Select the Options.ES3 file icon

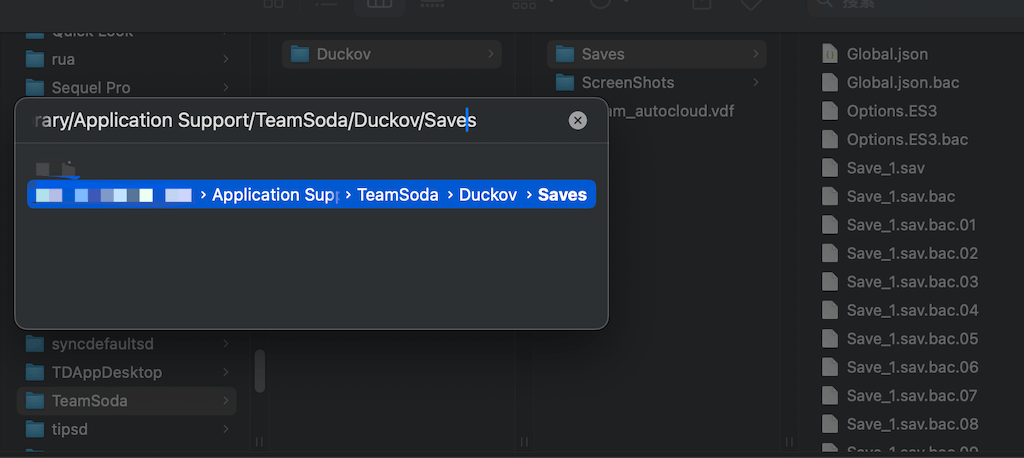(x=828, y=111)
